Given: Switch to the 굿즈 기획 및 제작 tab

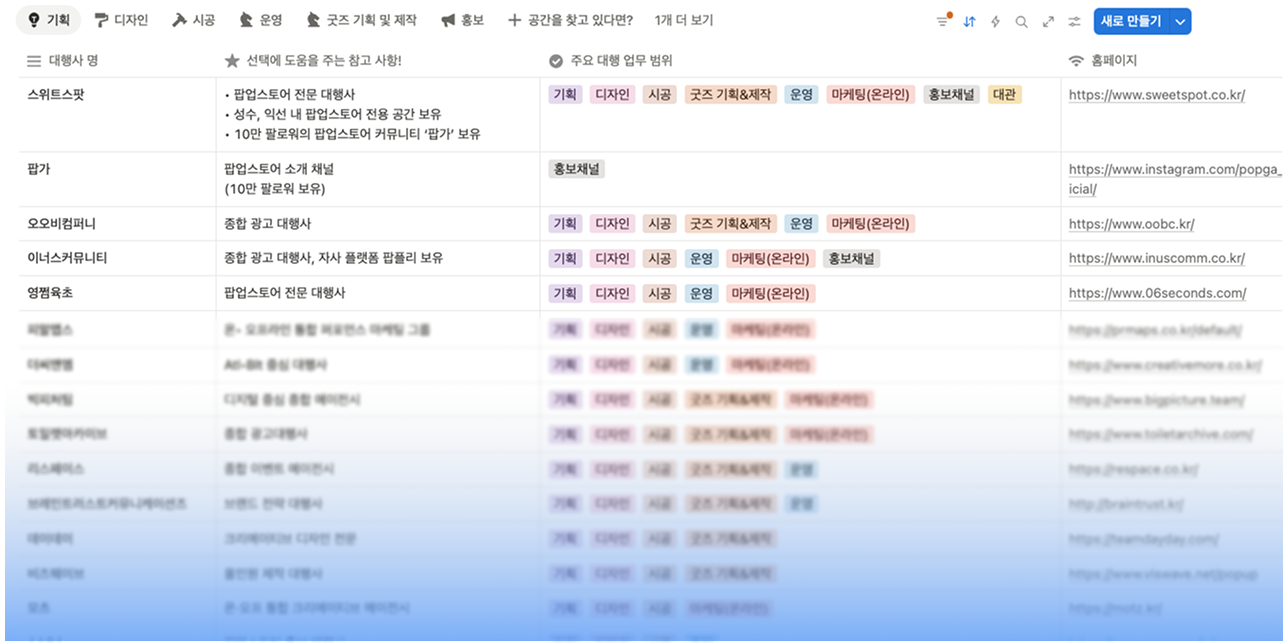Looking at the screenshot, I should (362, 20).
